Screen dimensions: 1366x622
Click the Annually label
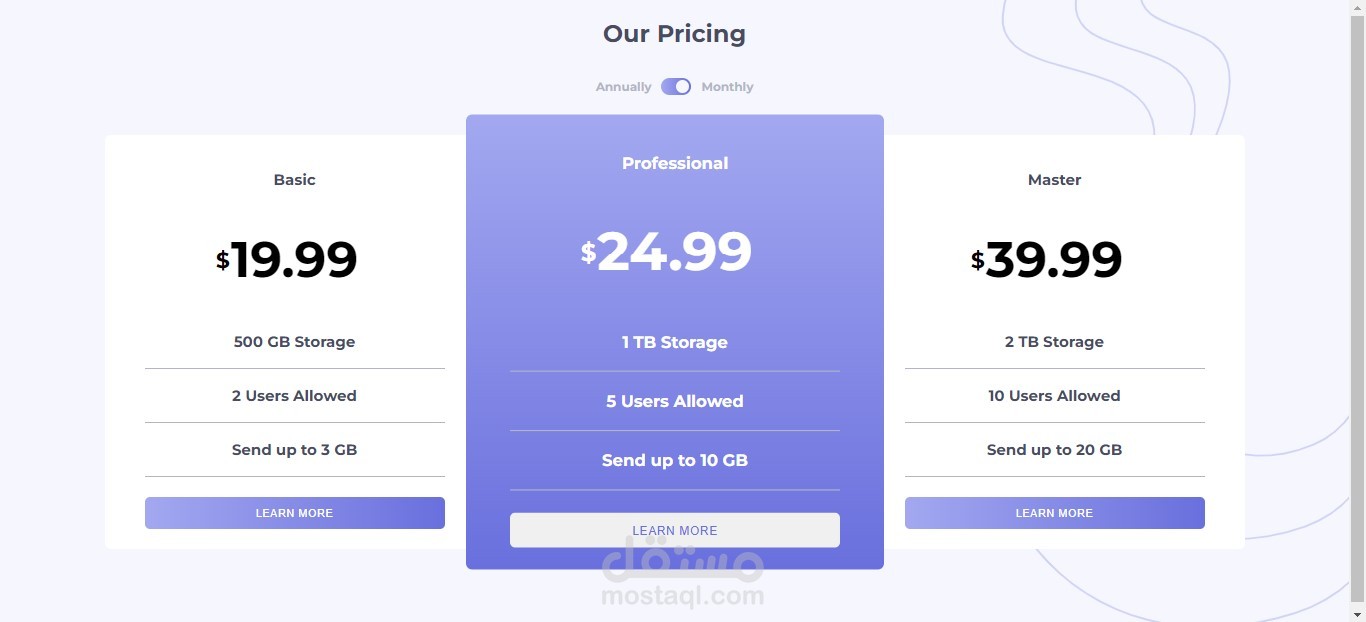tap(623, 87)
